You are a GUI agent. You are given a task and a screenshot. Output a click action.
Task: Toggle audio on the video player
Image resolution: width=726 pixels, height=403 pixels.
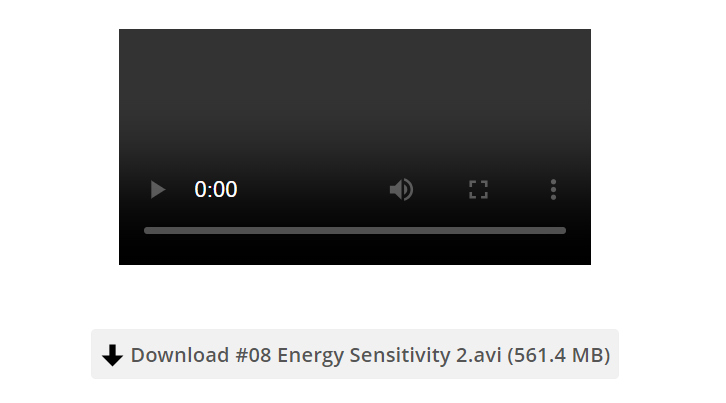(401, 189)
